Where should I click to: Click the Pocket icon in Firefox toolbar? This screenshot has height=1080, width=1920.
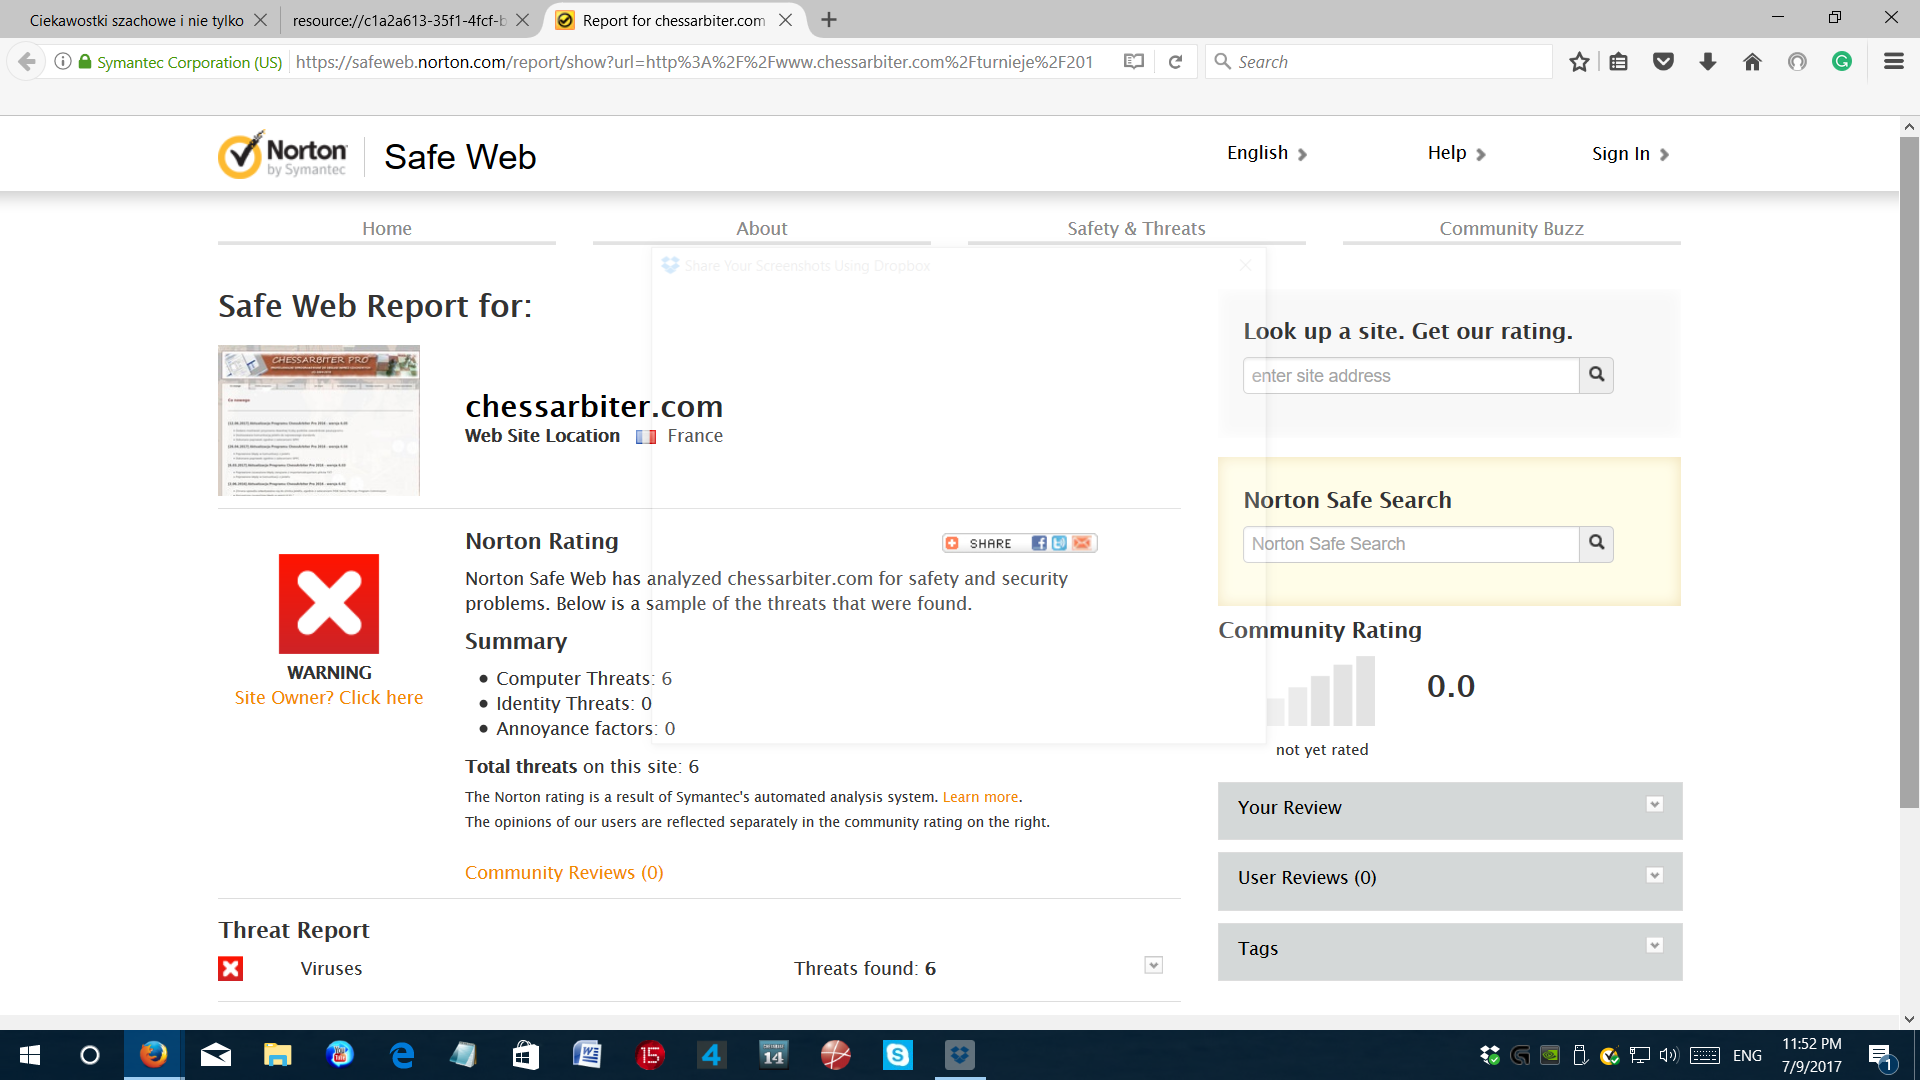[x=1663, y=62]
